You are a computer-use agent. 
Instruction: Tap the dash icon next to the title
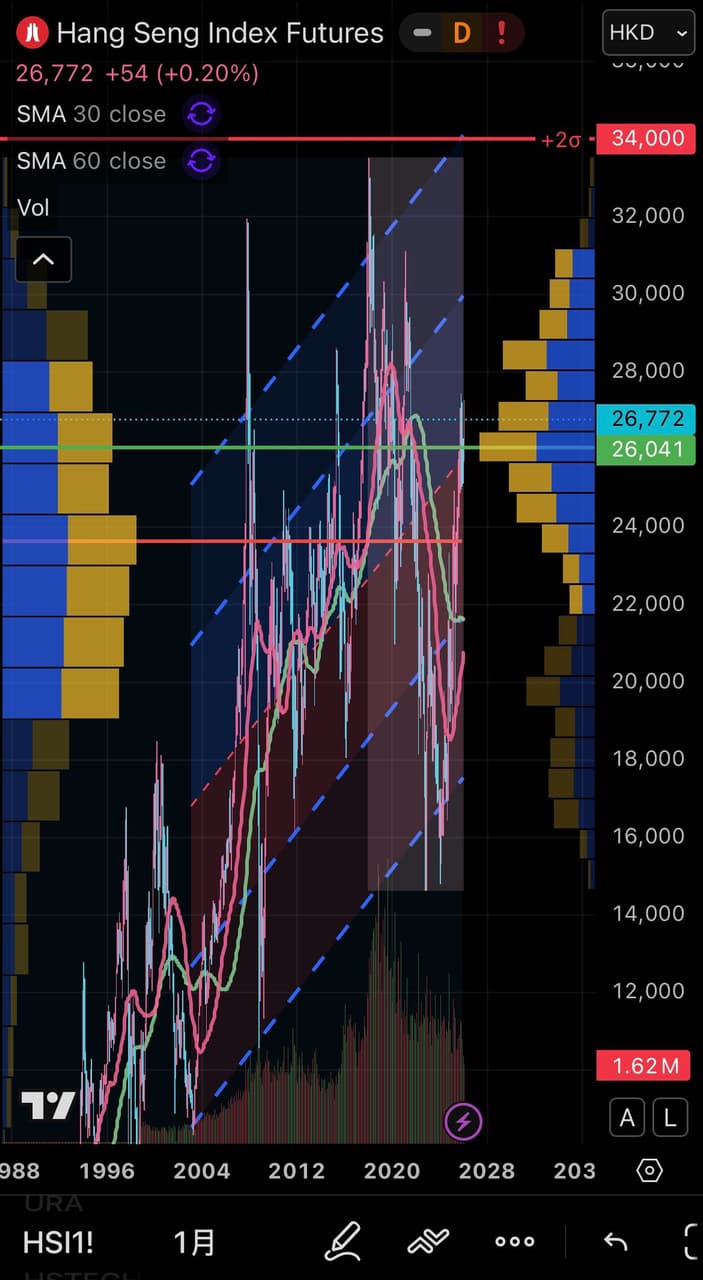coord(423,33)
